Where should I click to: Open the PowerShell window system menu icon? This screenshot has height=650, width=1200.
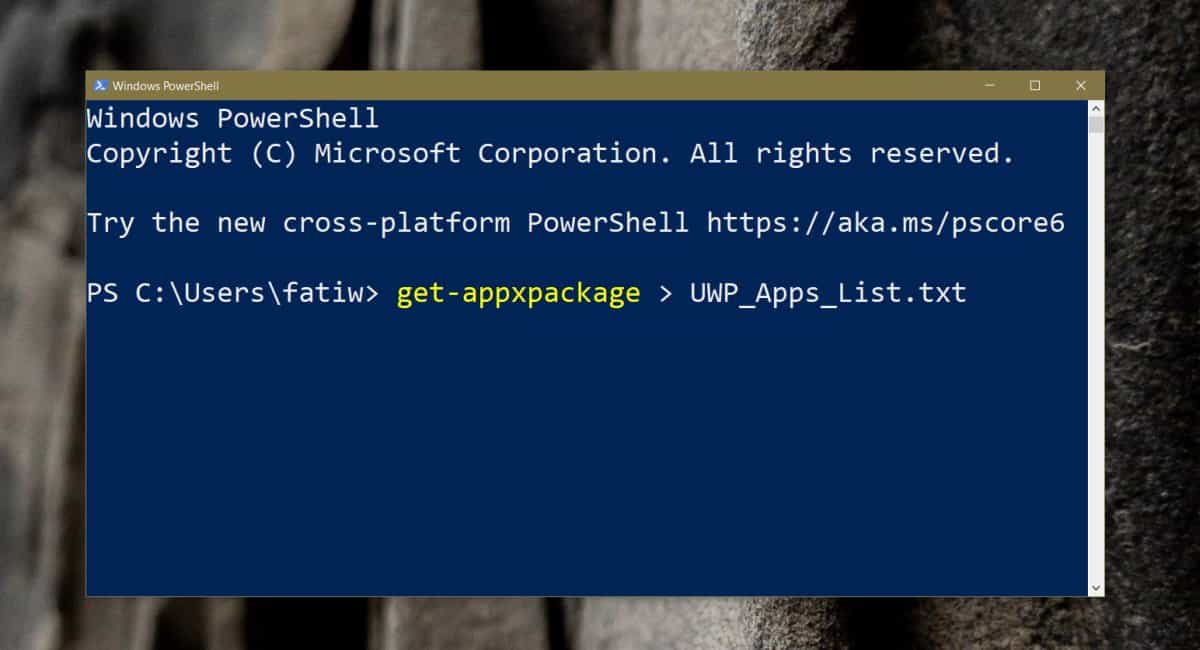coord(100,86)
